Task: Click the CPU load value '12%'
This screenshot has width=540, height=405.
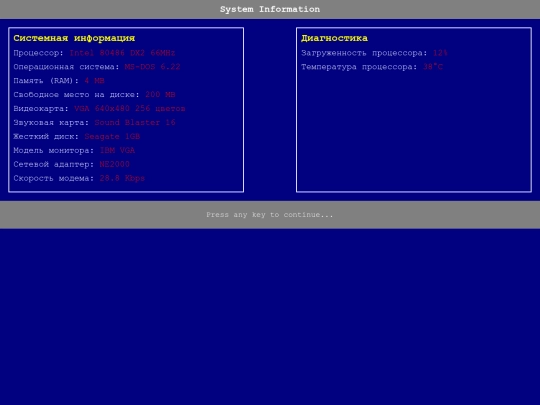Action: pos(440,53)
